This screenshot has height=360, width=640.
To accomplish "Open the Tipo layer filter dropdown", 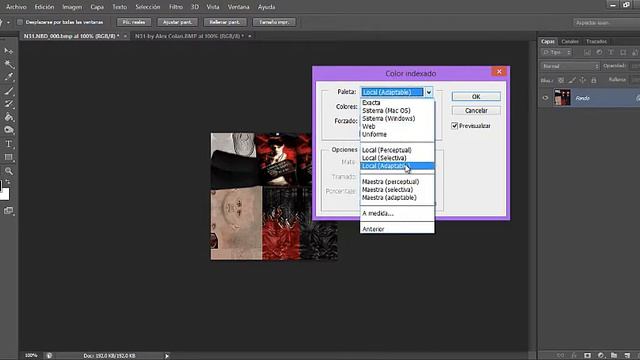I will [x=556, y=52].
